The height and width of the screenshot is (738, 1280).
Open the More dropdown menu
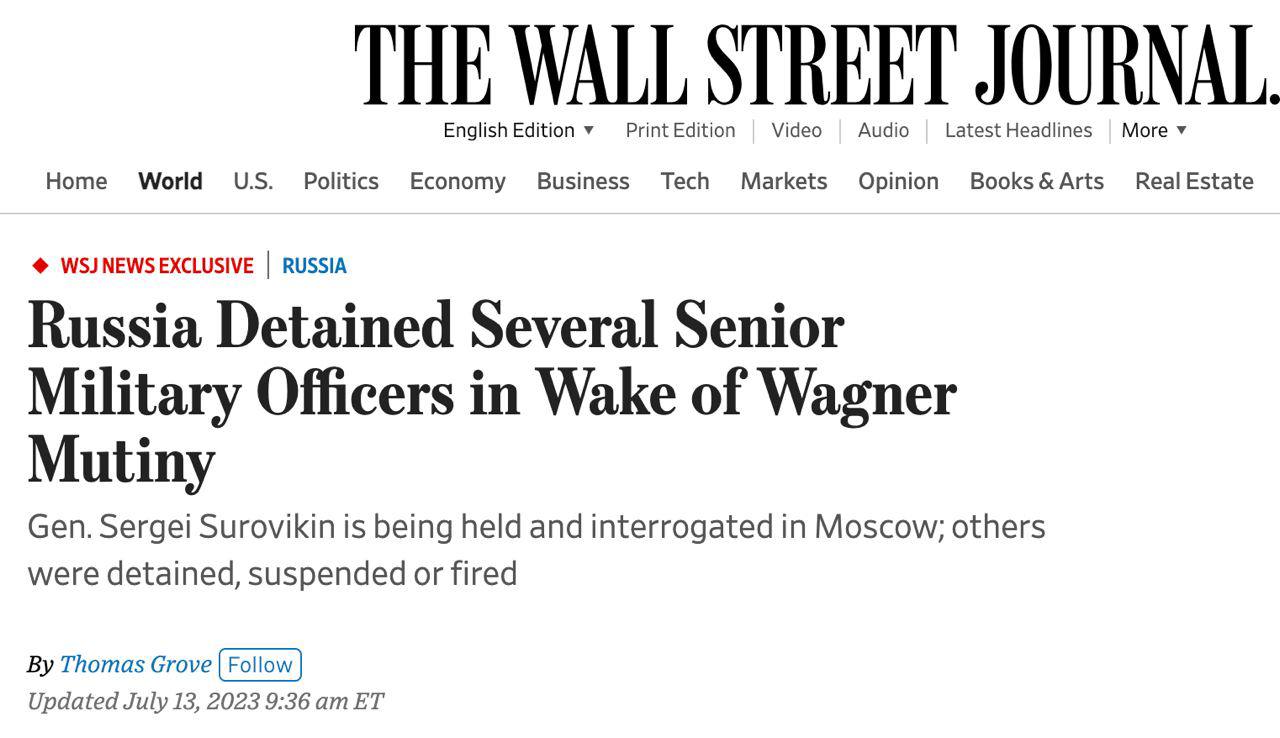coord(1154,130)
